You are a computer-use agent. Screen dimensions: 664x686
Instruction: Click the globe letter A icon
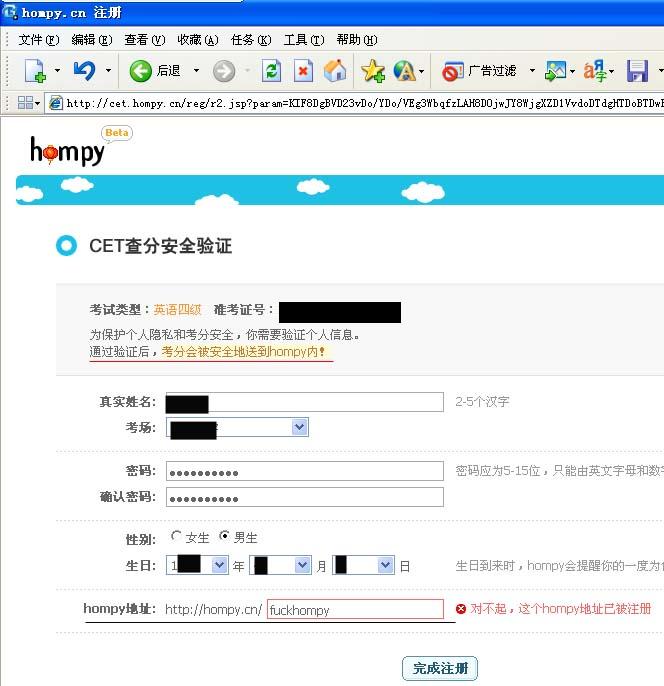404,70
